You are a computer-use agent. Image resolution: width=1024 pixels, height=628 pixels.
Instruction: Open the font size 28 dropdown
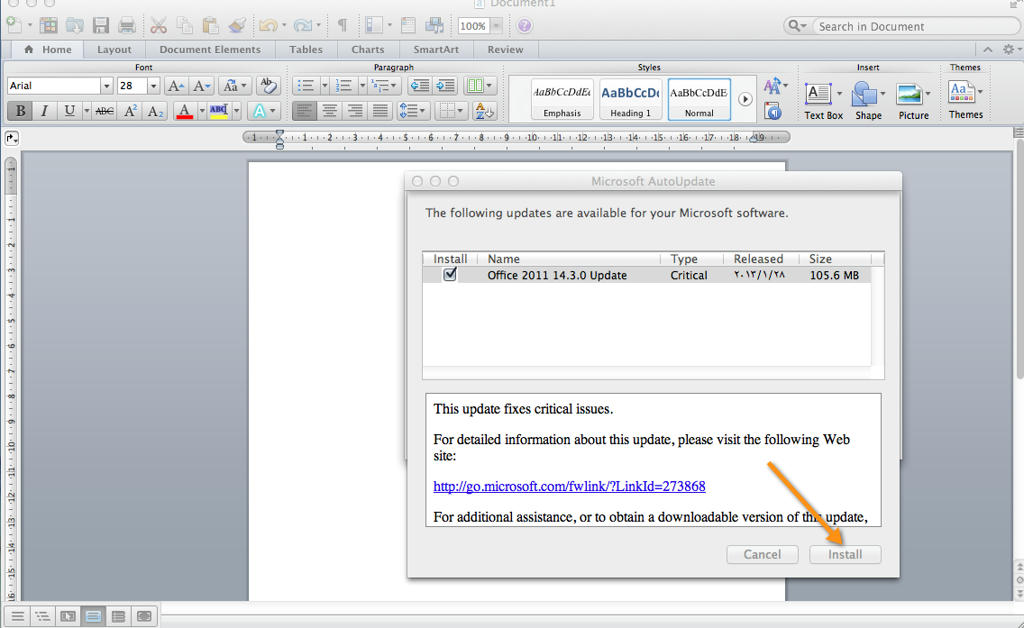pyautogui.click(x=153, y=86)
